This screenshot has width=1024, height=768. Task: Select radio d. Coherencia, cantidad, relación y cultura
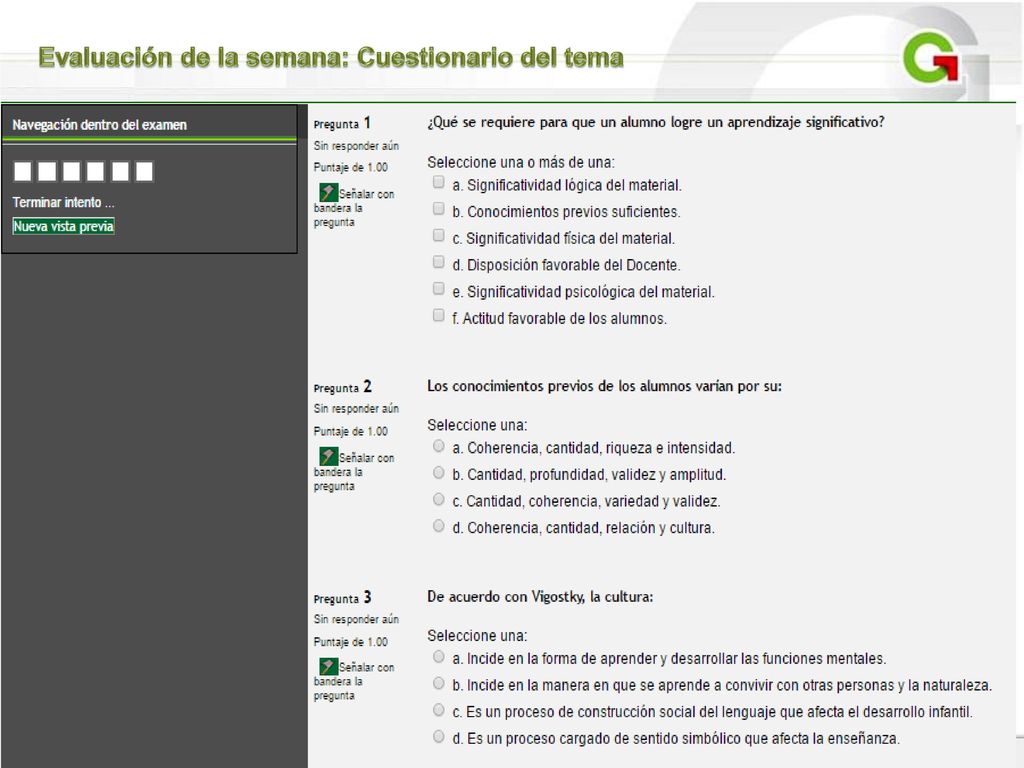pyautogui.click(x=439, y=526)
